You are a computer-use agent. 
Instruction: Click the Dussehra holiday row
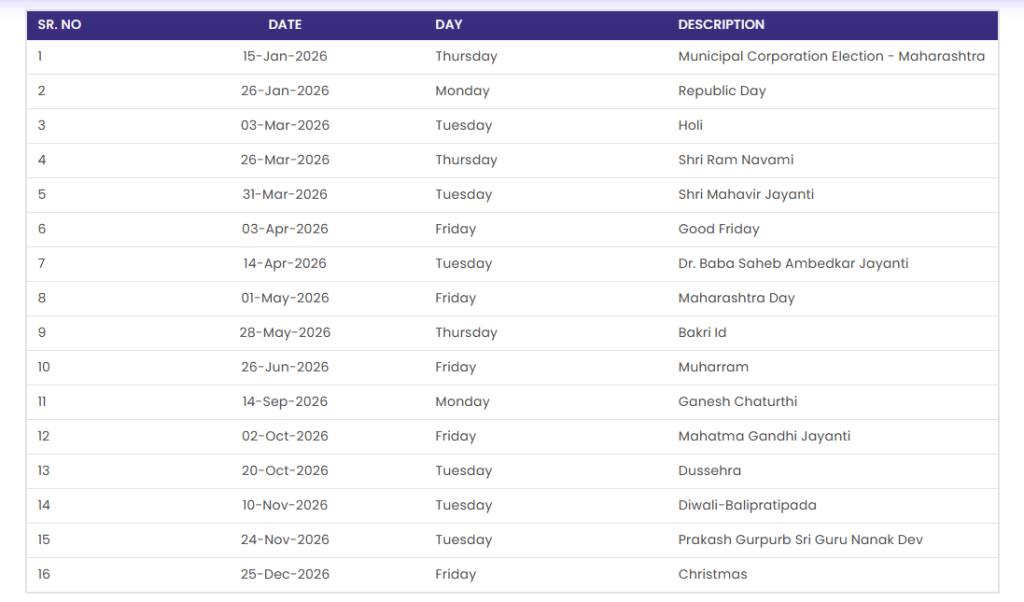coord(709,471)
